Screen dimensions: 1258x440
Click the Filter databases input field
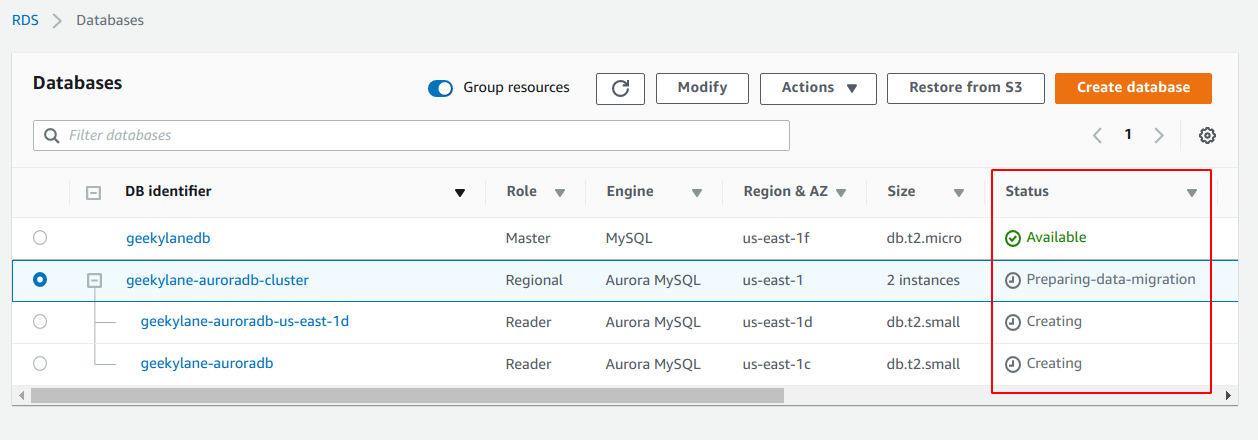click(x=411, y=135)
